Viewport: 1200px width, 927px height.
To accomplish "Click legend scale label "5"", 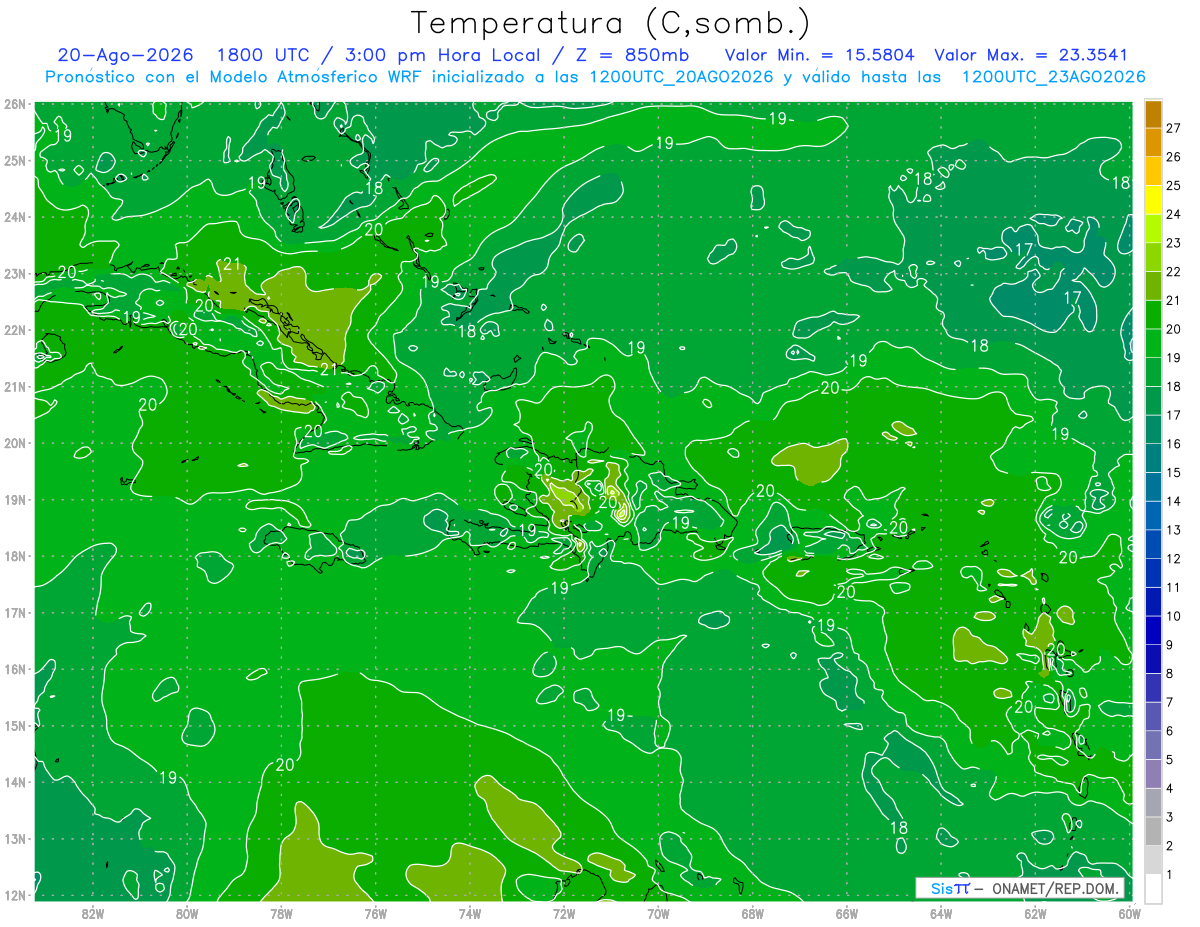I will coord(1170,760).
